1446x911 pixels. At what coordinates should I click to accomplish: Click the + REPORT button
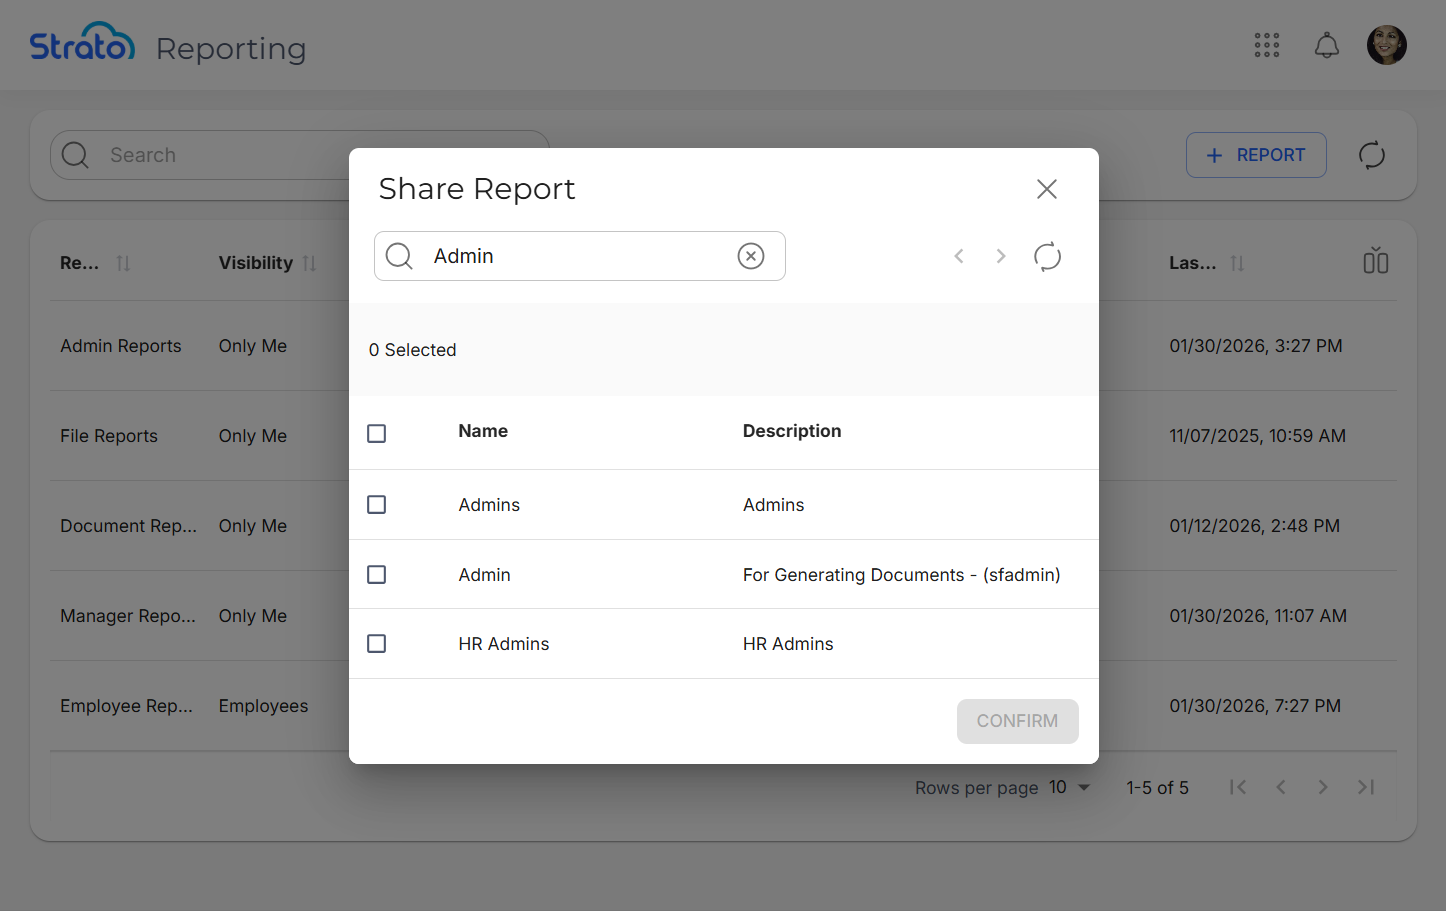(x=1255, y=155)
